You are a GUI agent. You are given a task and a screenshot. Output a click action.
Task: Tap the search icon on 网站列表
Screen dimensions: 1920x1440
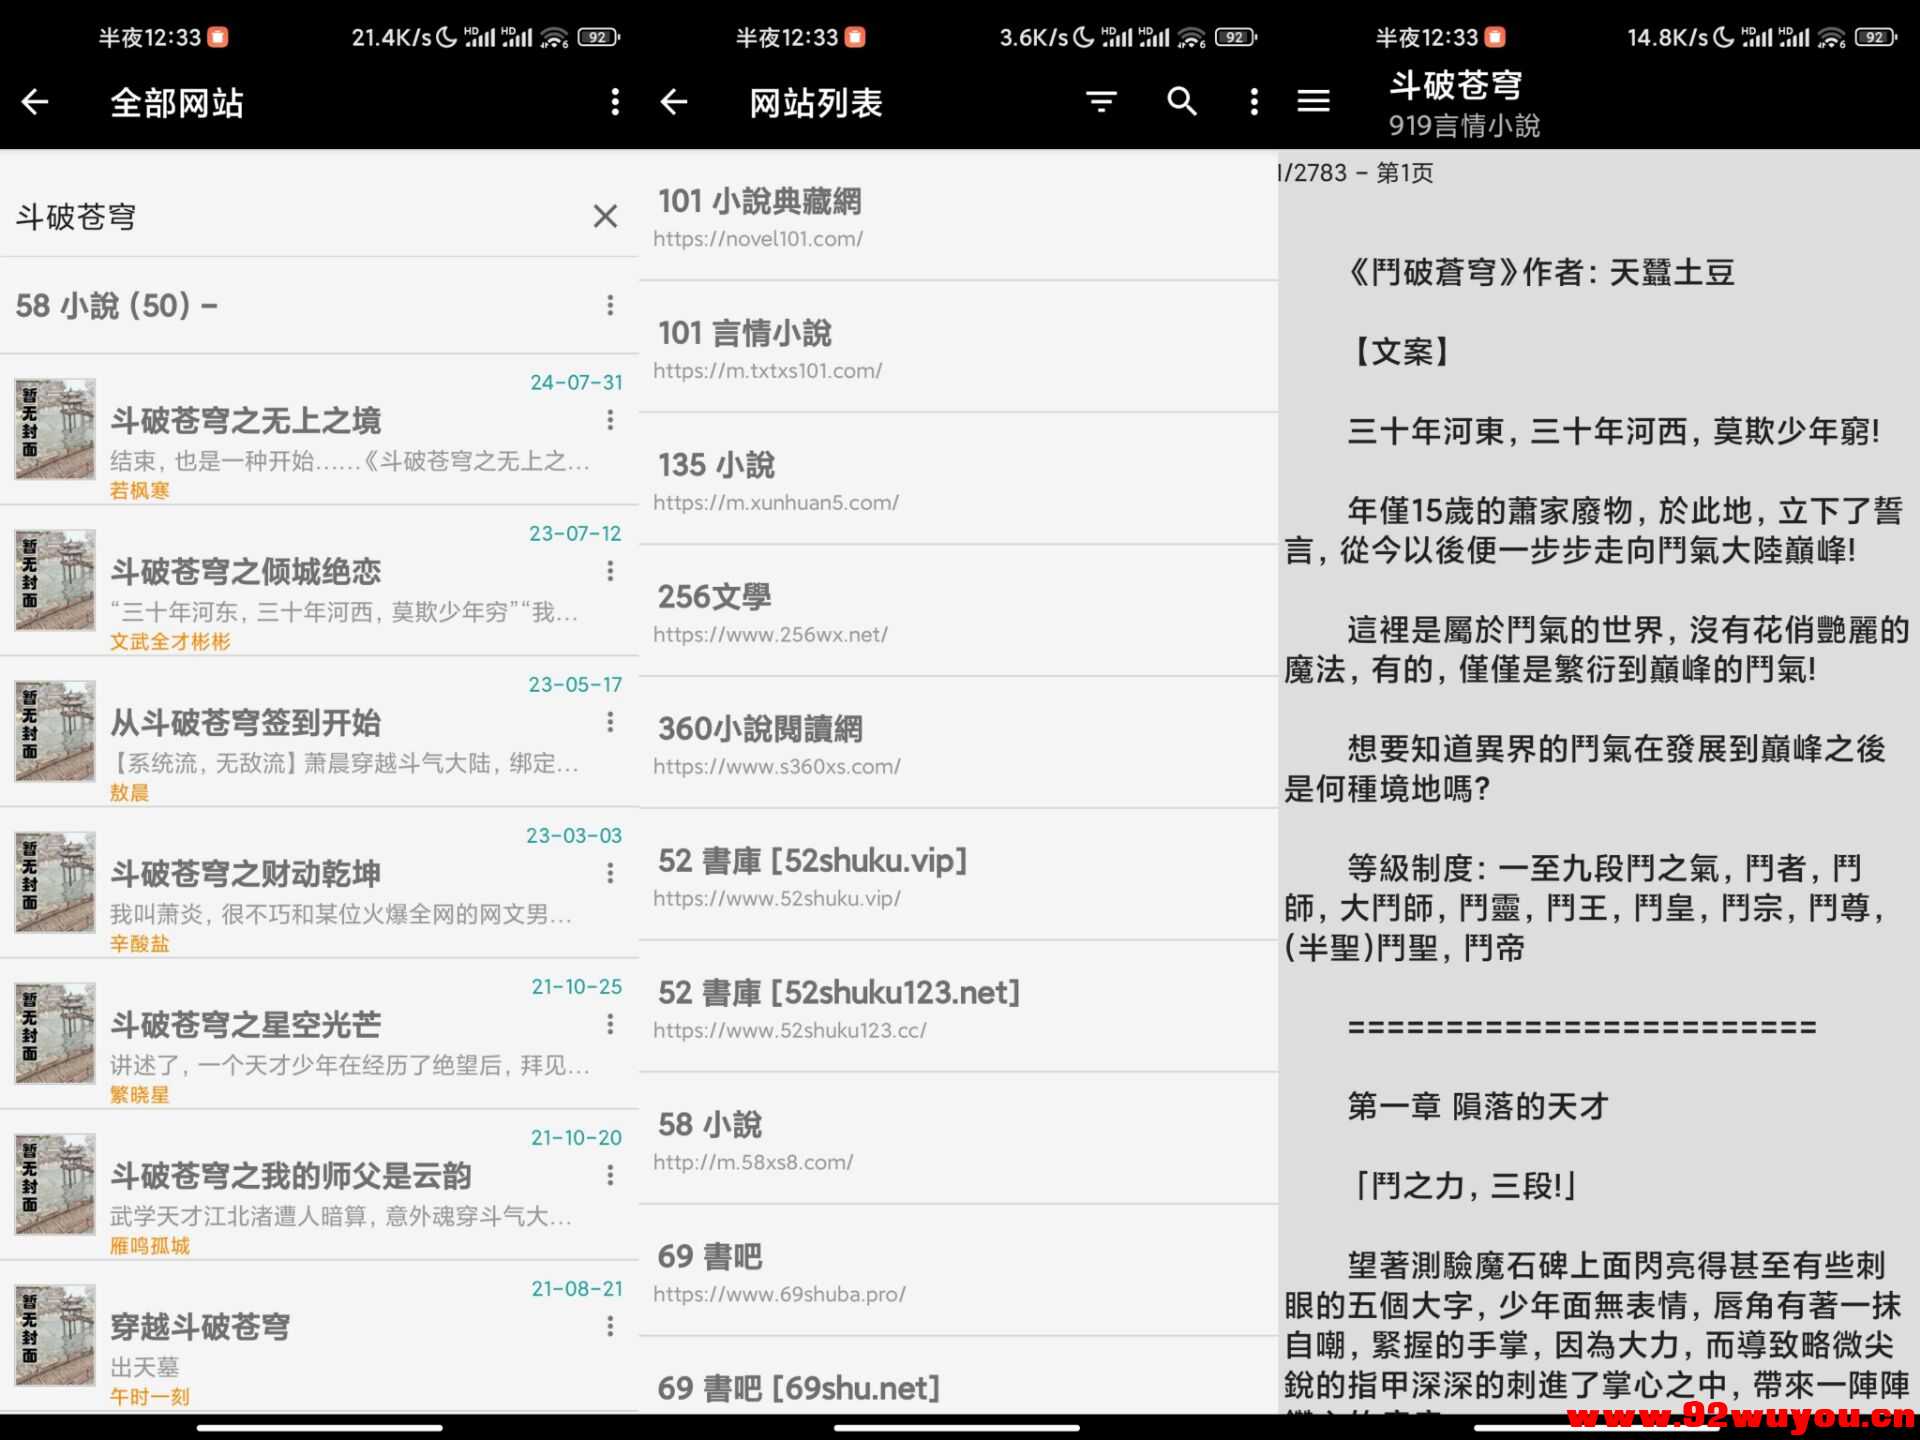[1181, 102]
